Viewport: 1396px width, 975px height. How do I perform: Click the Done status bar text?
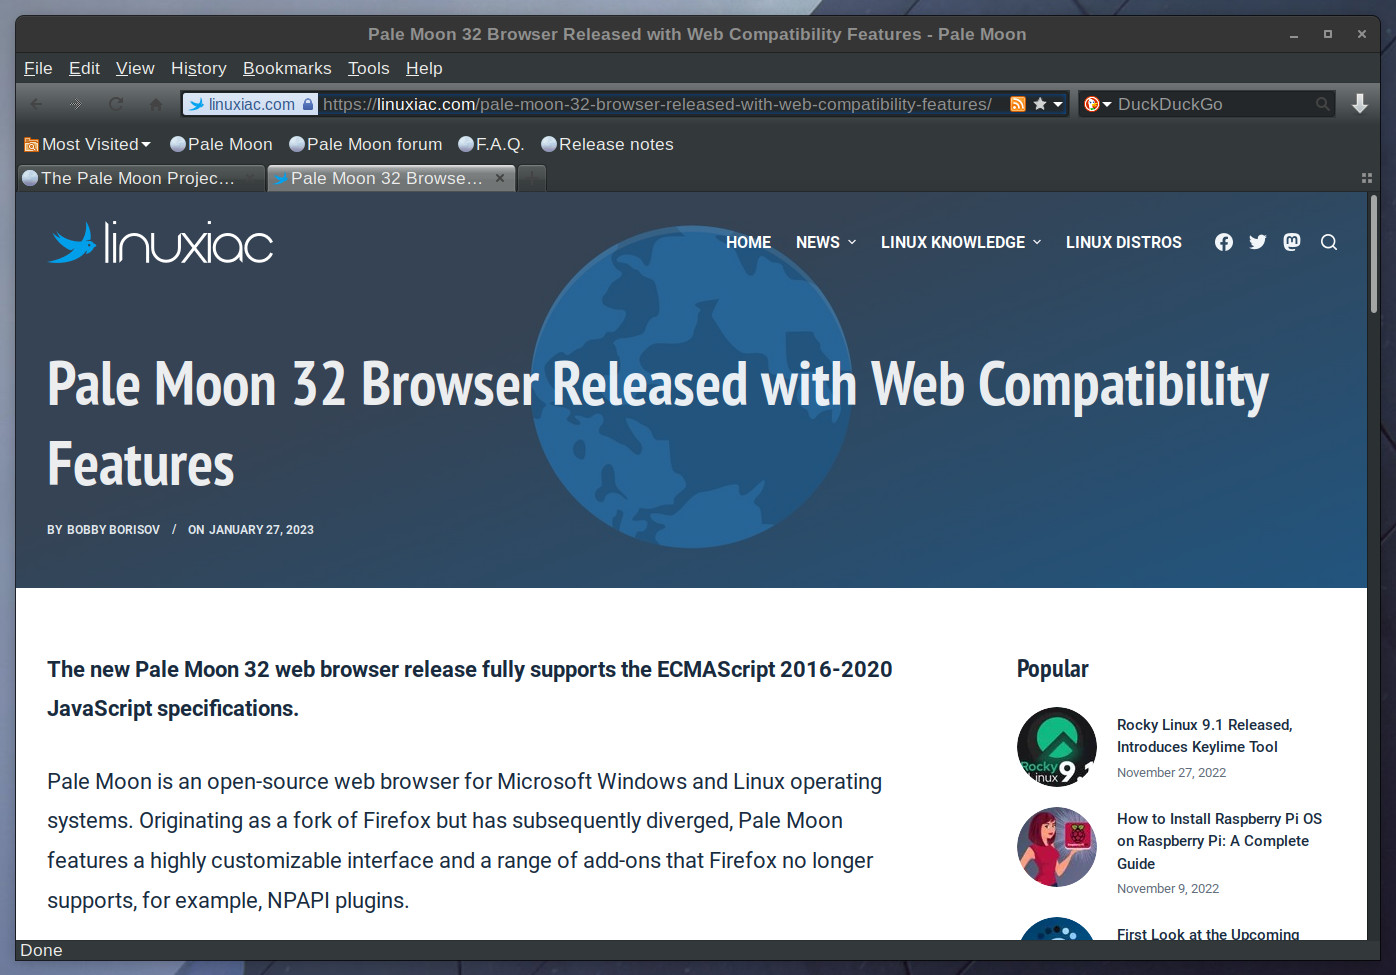(41, 950)
